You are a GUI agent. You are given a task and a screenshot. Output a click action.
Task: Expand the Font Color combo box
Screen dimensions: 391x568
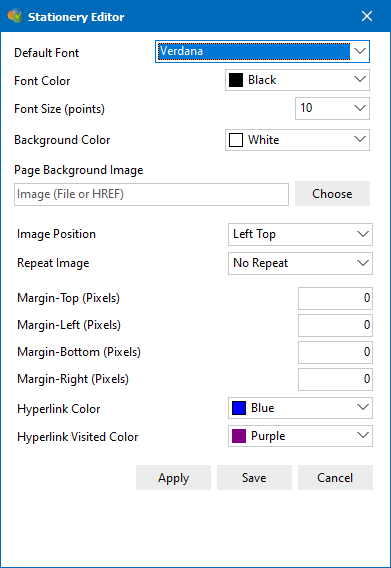(298, 80)
